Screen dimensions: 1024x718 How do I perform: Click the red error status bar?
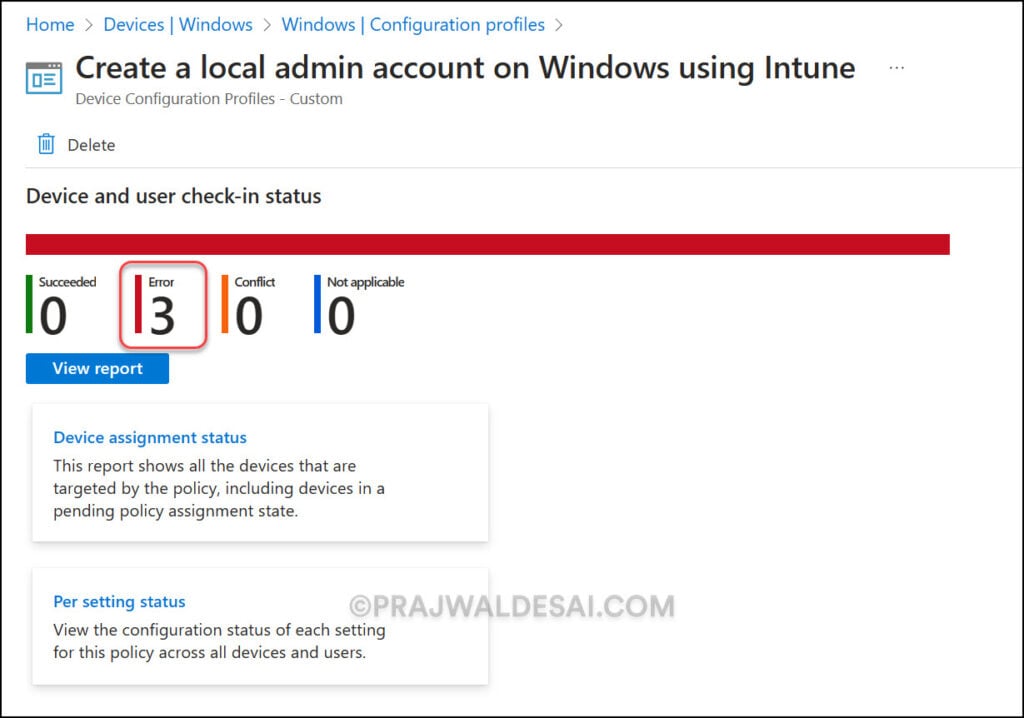(x=488, y=244)
